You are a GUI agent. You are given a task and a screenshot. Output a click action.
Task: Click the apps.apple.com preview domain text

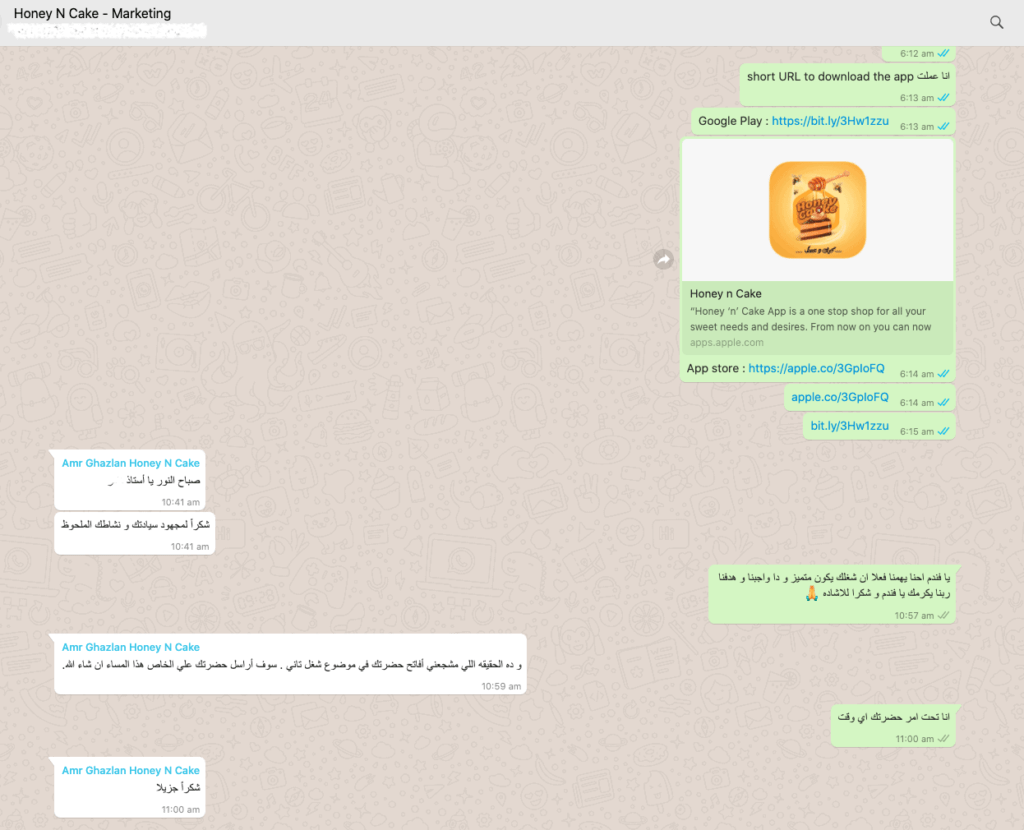coord(726,342)
